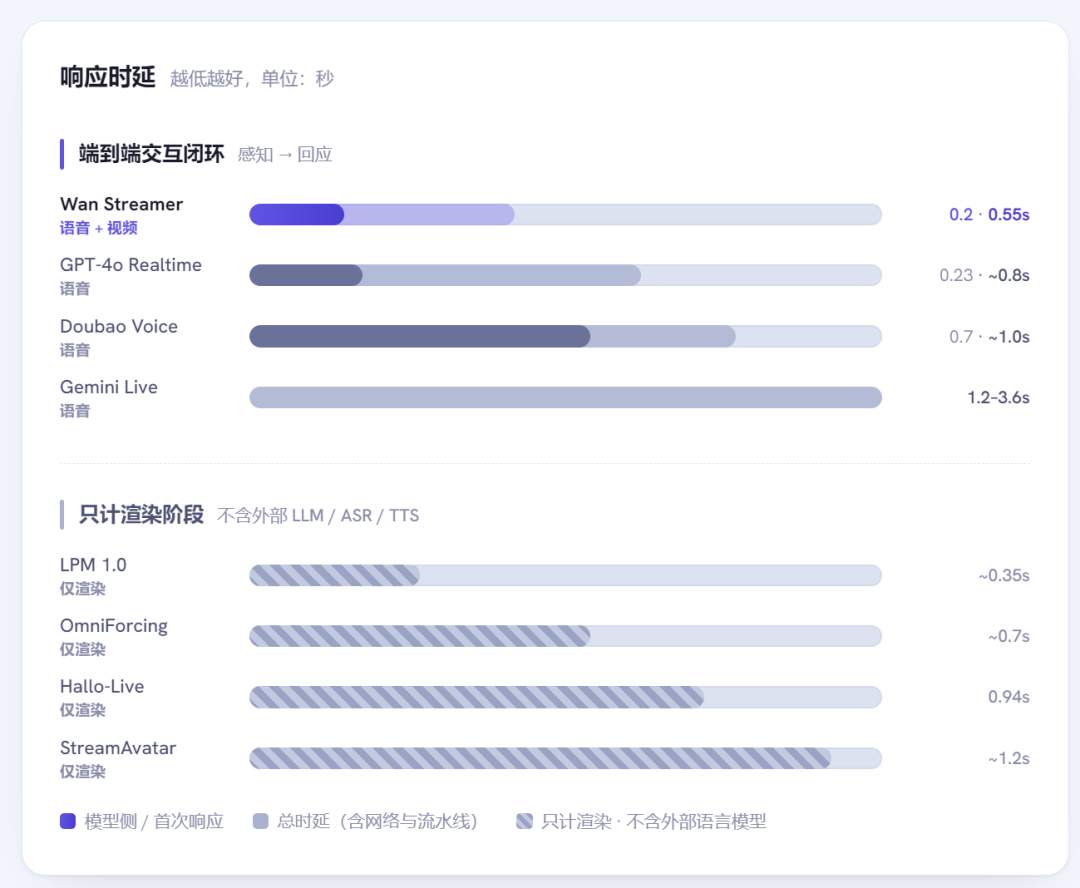Click the StreamAvatar striped render bar
The image size is (1080, 888).
tap(565, 758)
